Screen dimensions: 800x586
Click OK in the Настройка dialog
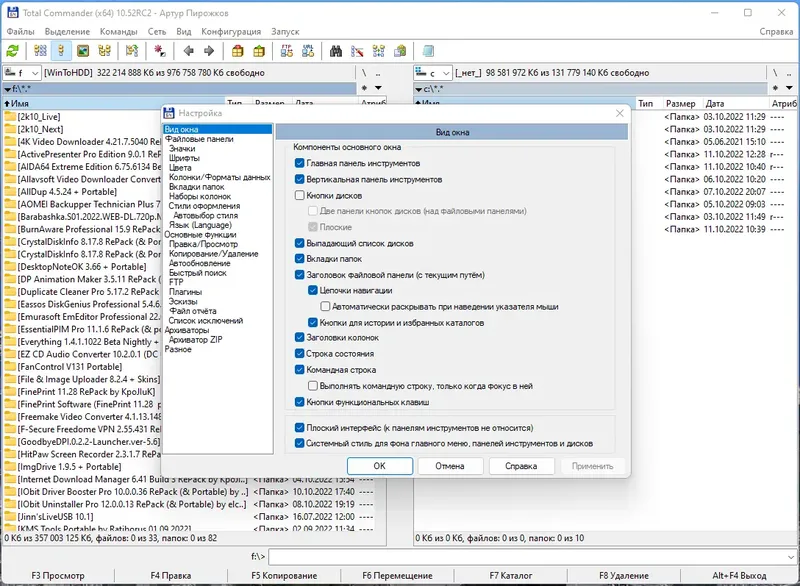(380, 466)
